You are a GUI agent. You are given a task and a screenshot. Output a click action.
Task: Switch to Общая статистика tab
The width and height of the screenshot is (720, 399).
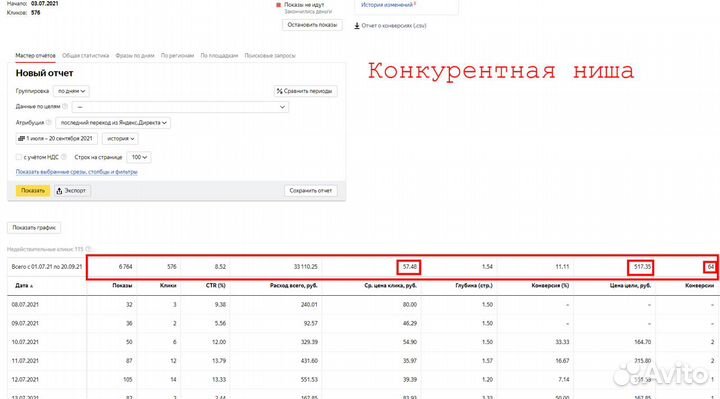[85, 56]
